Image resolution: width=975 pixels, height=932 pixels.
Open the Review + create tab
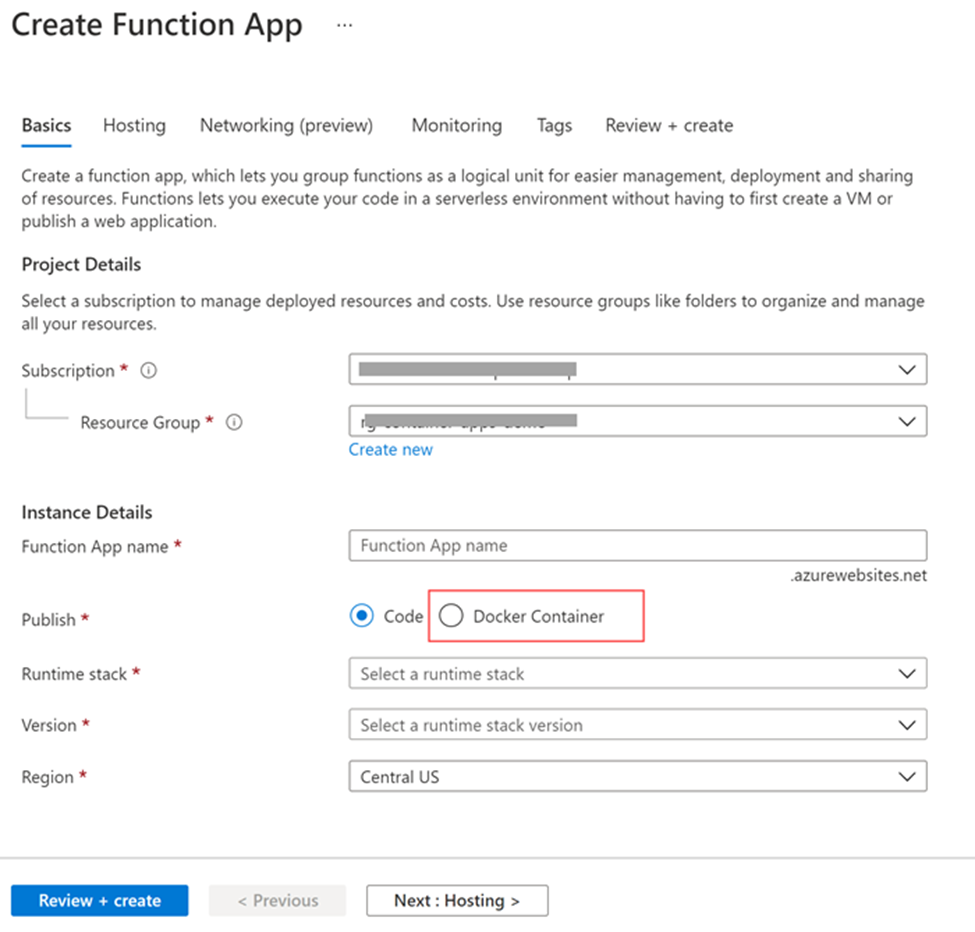669,125
